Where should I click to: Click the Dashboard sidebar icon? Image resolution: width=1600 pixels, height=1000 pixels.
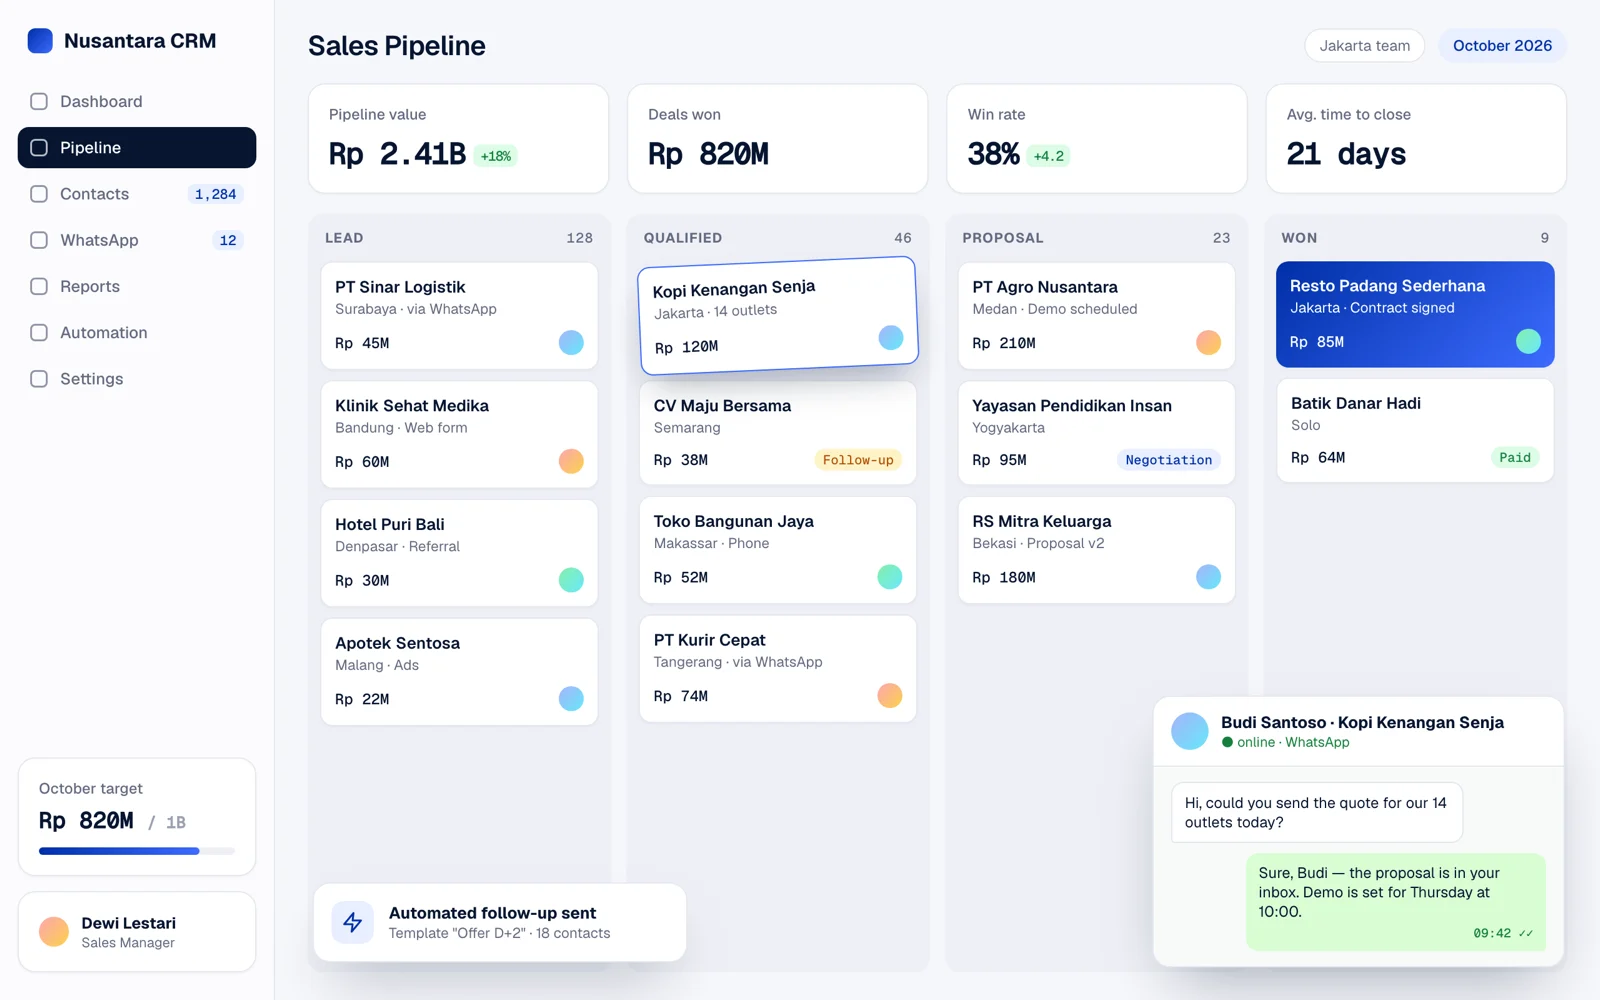(39, 101)
